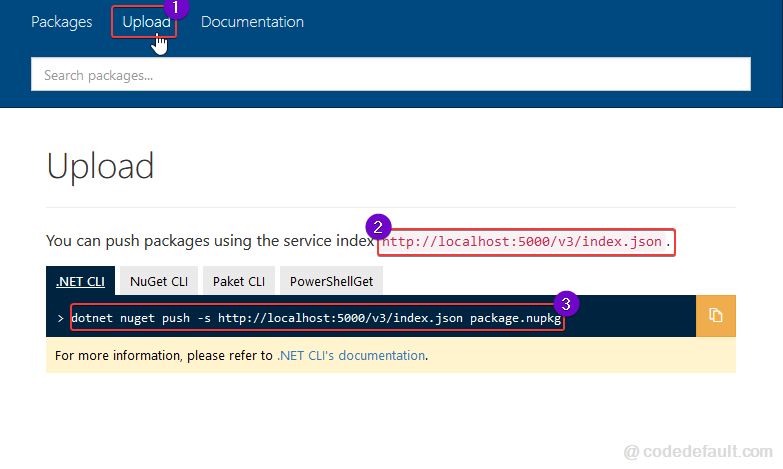Screen dimensions: 783x469
Task: Switch to the NuGet CLI tab
Action: 159,281
